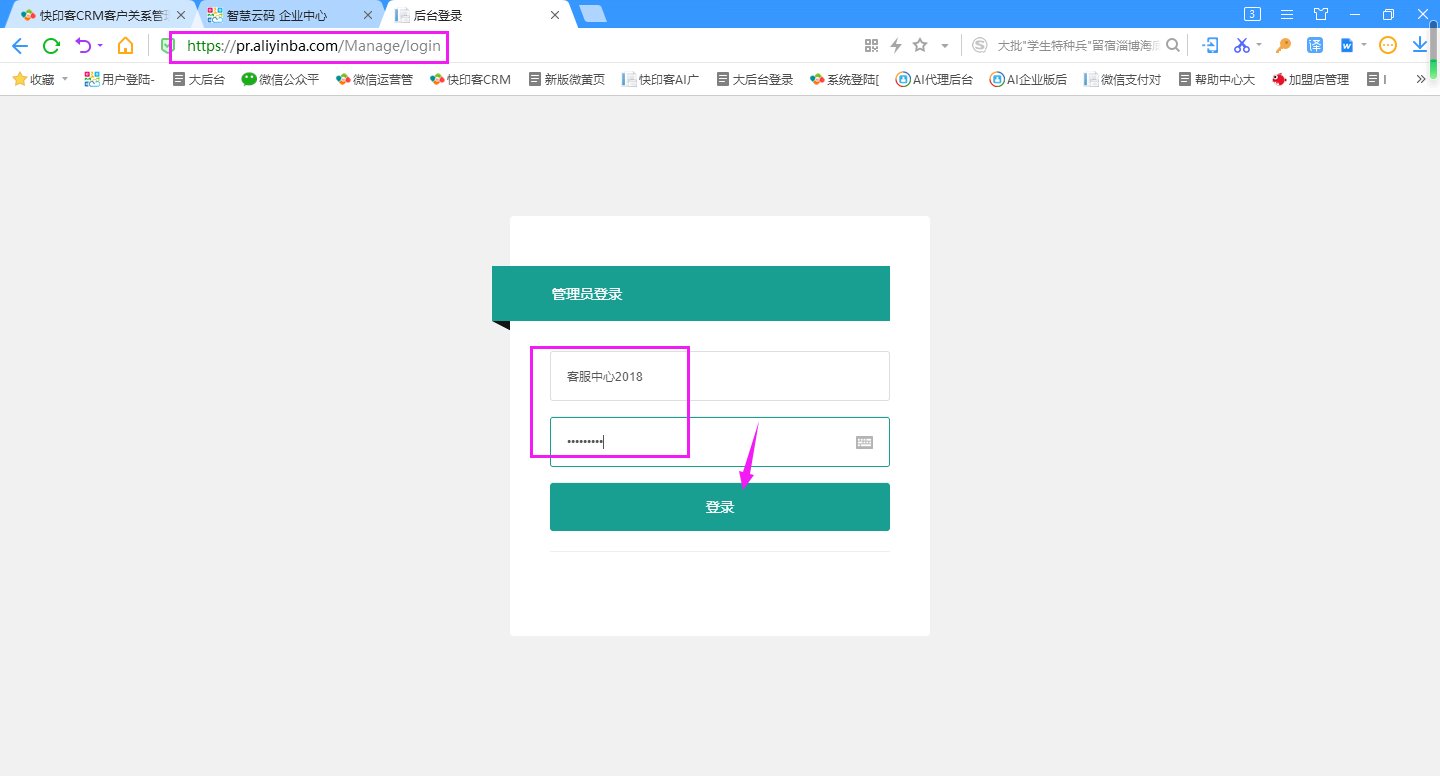Viewport: 1440px width, 776px height.
Task: Expand dropdown arrow next to bookmark star
Action: coord(944,46)
